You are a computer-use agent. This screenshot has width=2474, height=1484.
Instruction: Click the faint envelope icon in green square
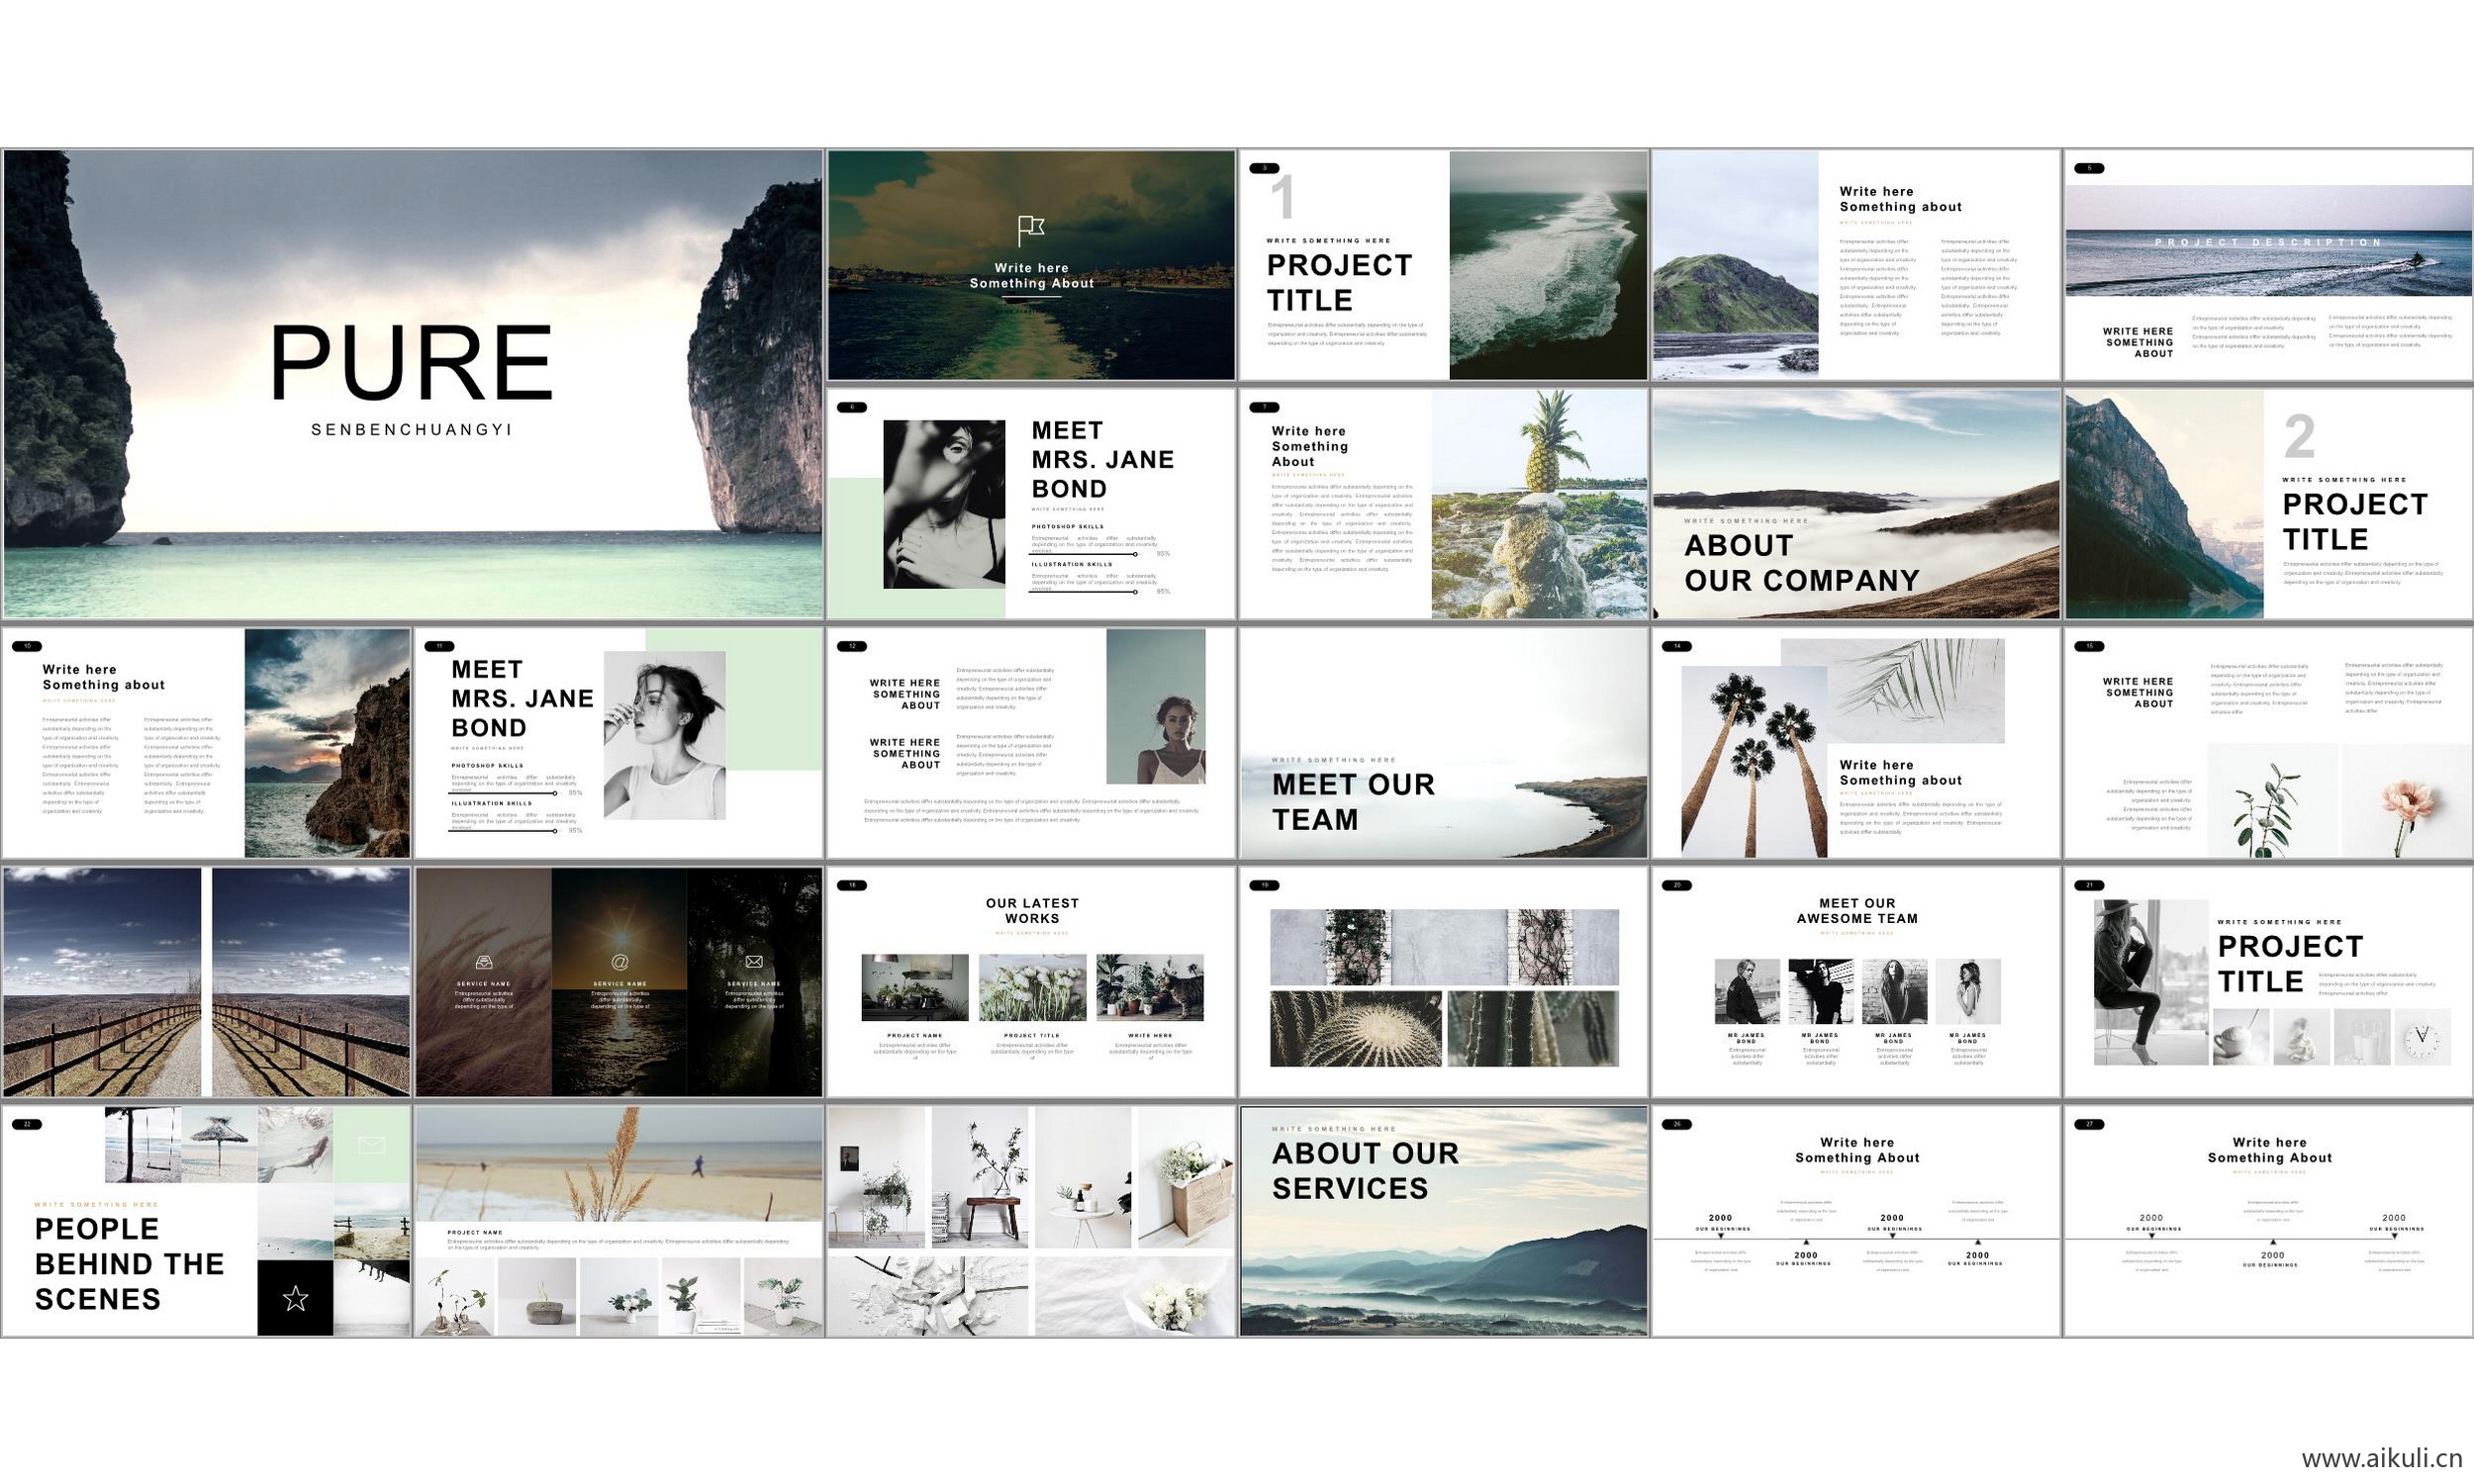pos(371,1145)
